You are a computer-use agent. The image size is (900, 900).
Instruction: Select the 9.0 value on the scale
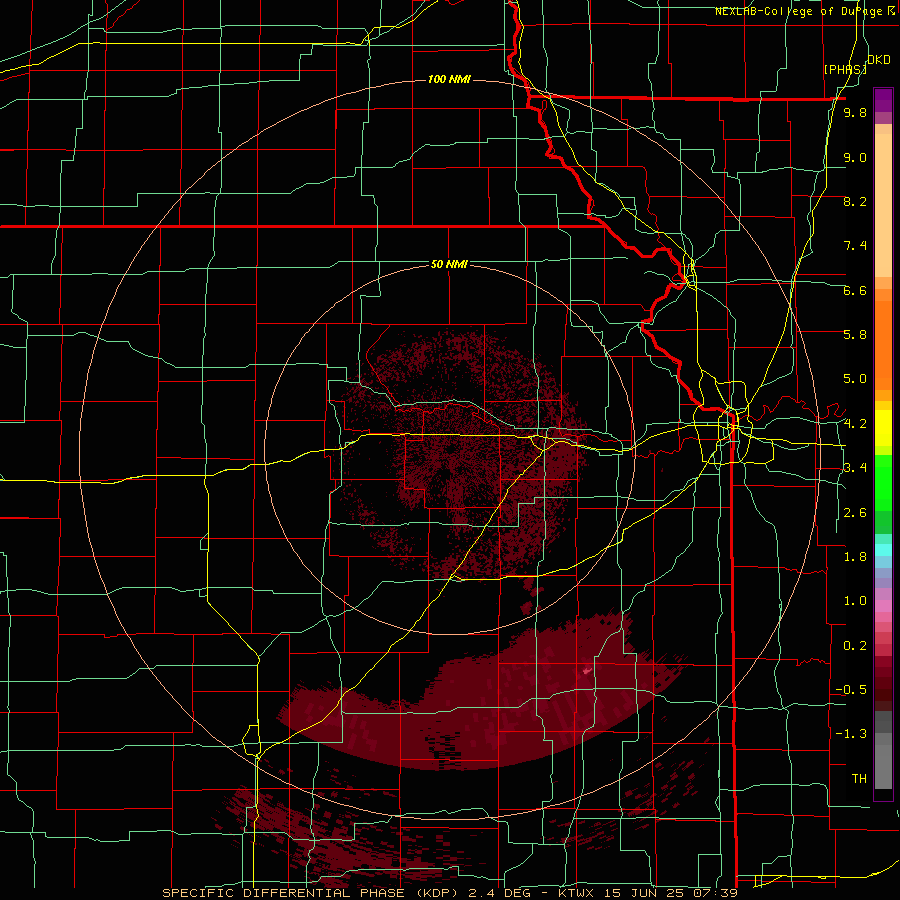(855, 157)
